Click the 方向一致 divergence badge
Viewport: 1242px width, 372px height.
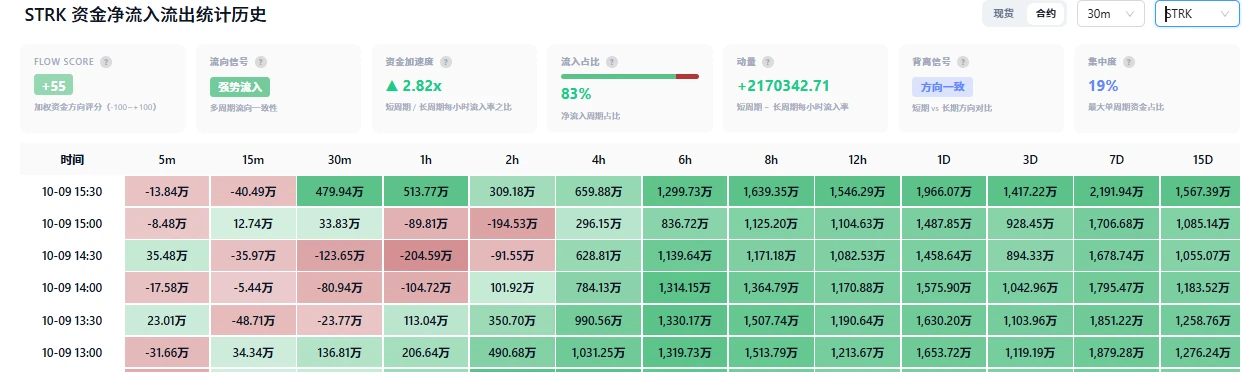pyautogui.click(x=942, y=87)
